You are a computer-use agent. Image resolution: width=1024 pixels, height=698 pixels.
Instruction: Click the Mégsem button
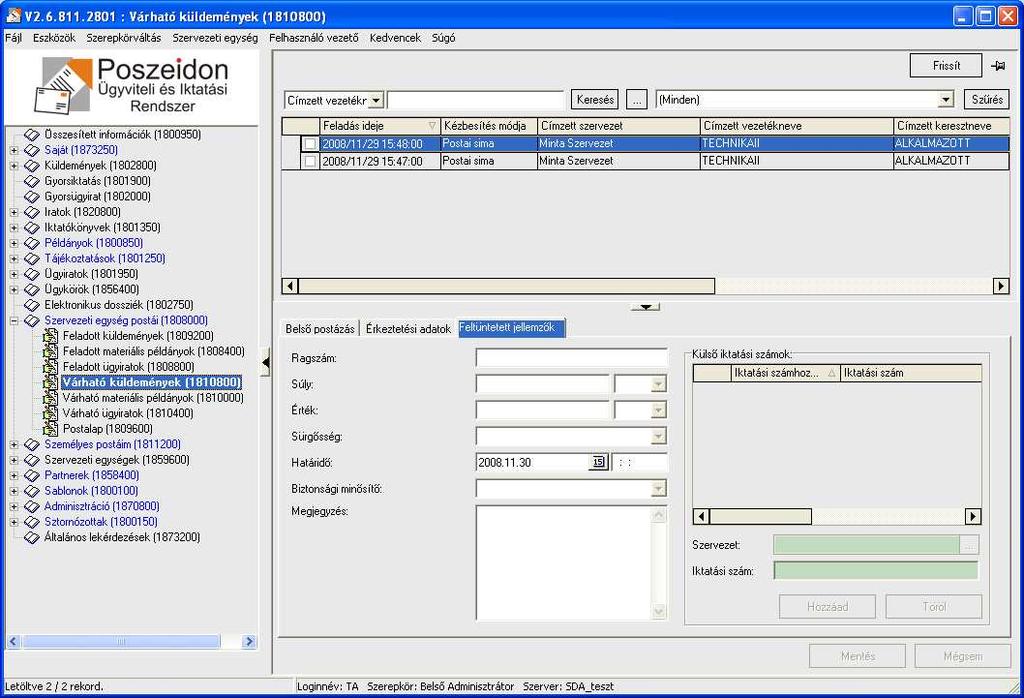pyautogui.click(x=963, y=656)
